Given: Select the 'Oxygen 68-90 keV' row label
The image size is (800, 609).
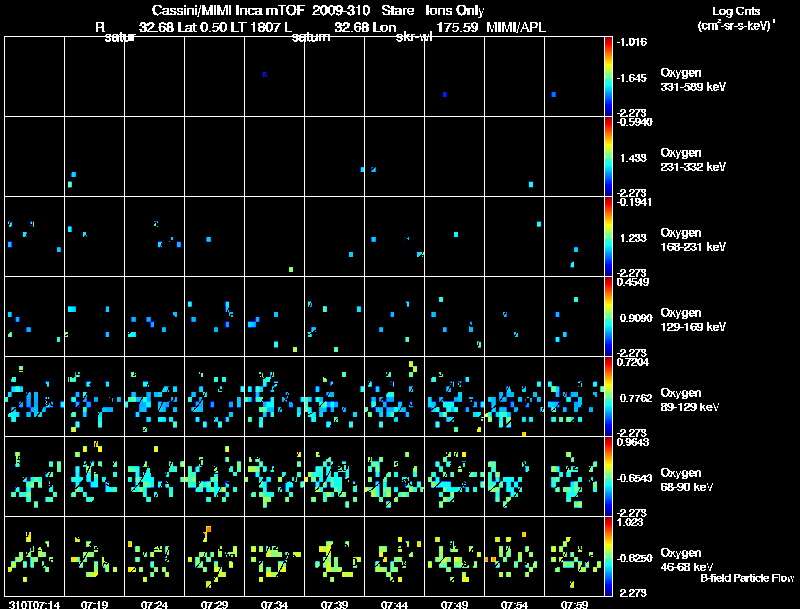Looking at the screenshot, I should point(687,480).
